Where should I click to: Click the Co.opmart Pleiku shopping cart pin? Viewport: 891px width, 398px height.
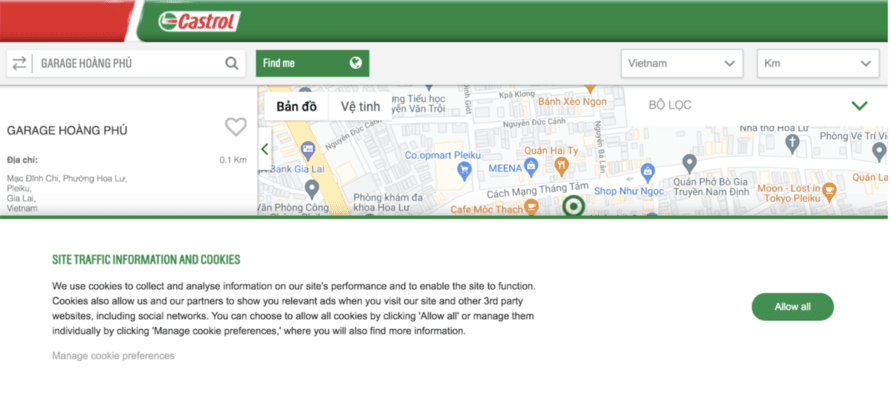pos(465,171)
